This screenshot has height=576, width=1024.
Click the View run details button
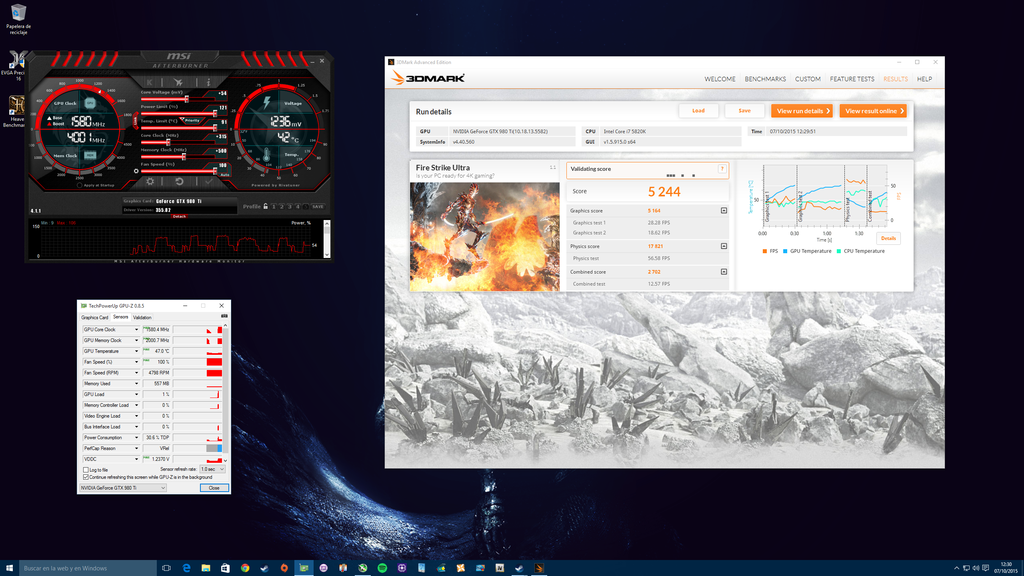point(802,111)
